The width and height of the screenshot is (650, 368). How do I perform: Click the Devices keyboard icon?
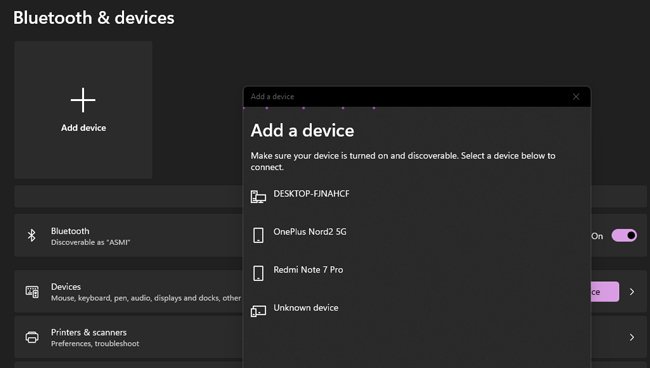tap(32, 292)
